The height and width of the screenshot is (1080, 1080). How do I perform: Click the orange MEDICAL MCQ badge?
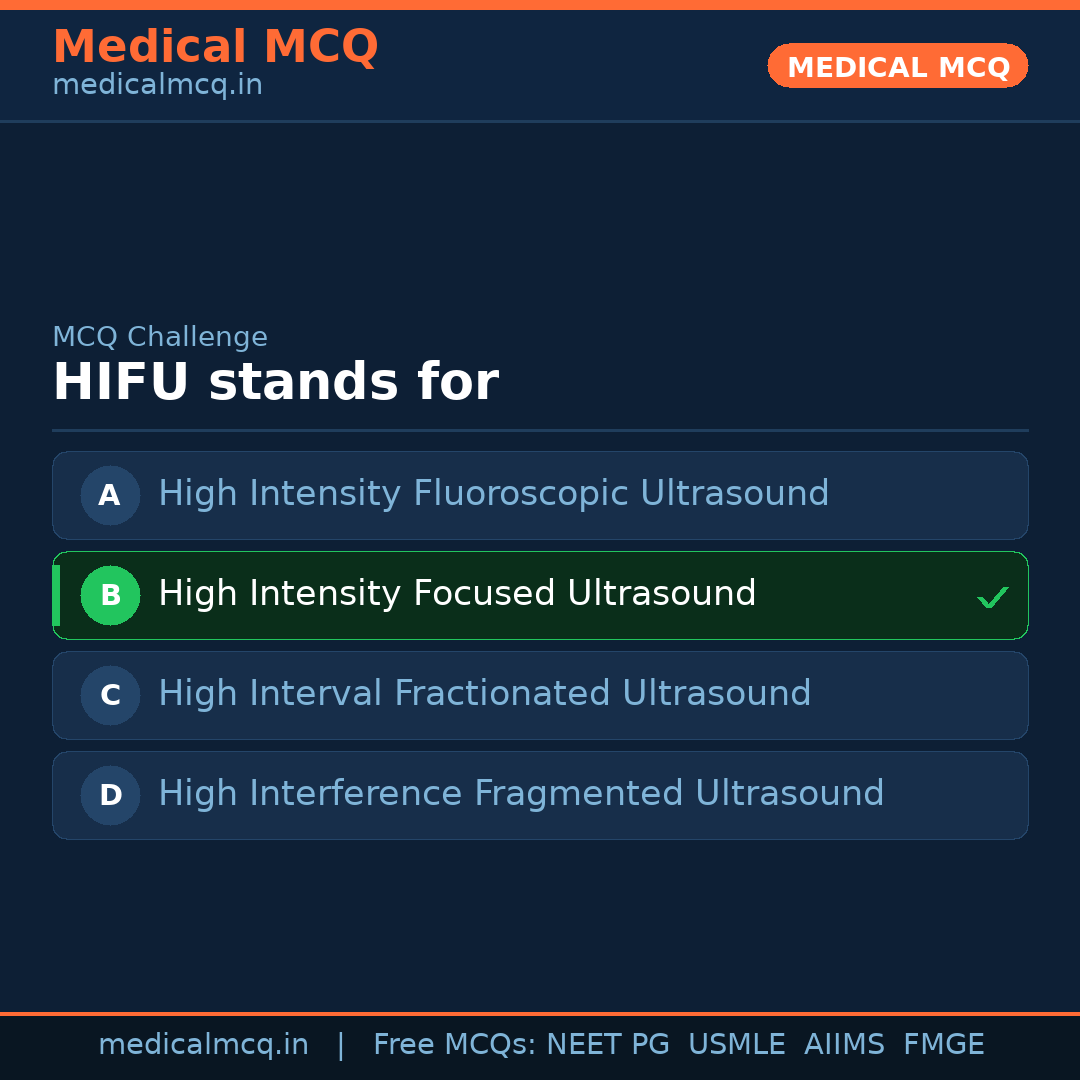[x=897, y=67]
